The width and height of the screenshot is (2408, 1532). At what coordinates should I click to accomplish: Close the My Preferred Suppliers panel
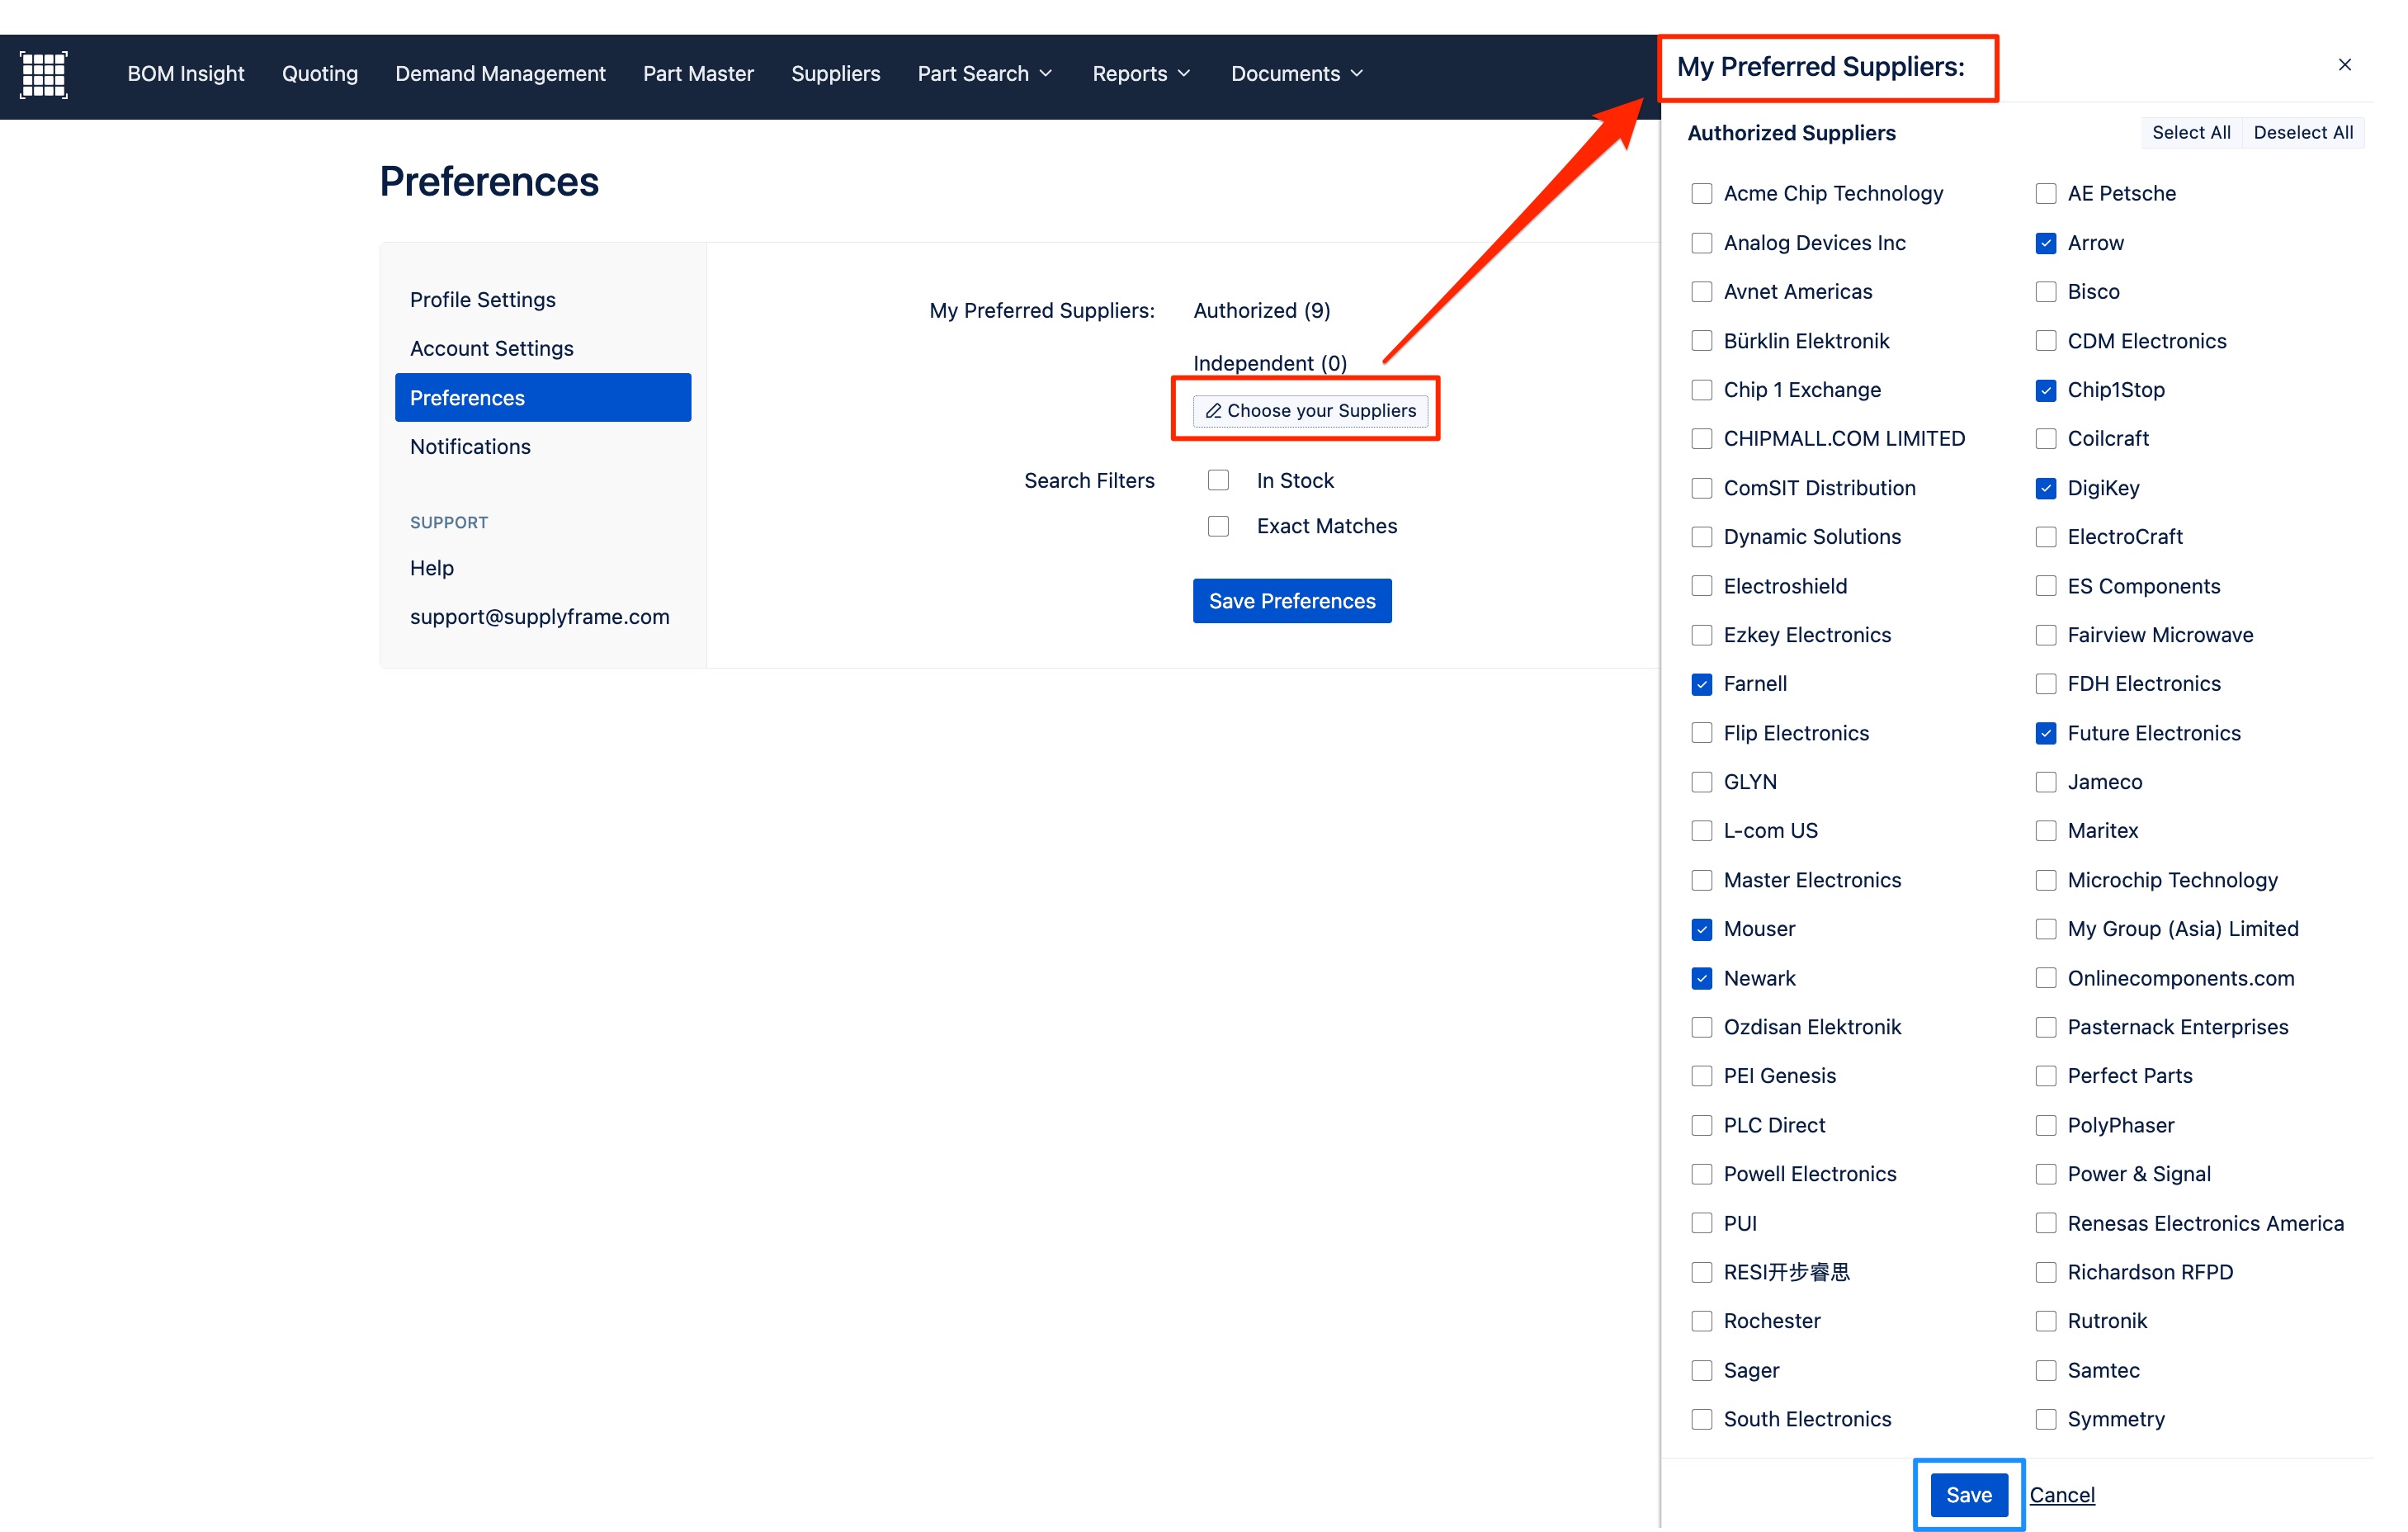point(2344,65)
